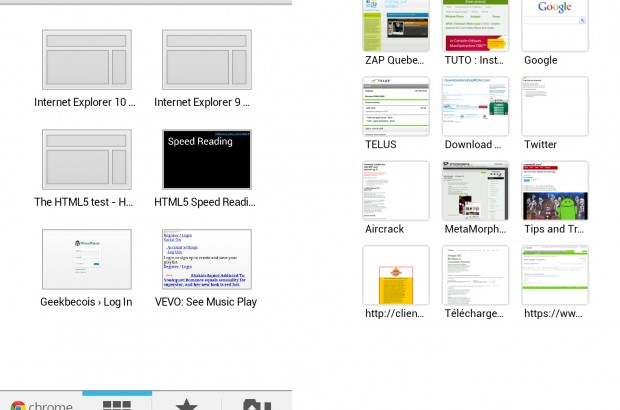This screenshot has height=410, width=620.
Task: Open the Aircrack bookmark
Action: [396, 191]
